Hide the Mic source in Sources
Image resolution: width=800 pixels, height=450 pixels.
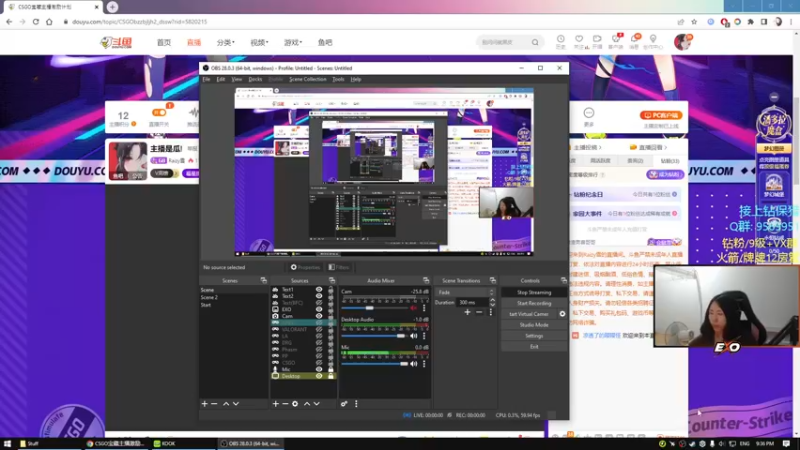click(x=319, y=369)
